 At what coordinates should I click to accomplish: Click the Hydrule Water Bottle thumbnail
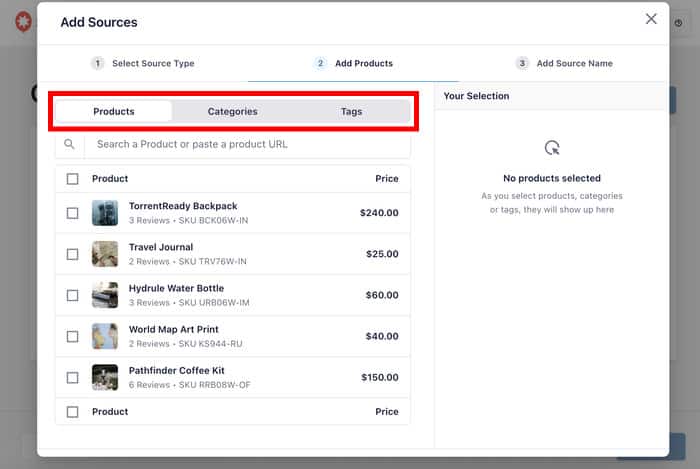coord(105,295)
